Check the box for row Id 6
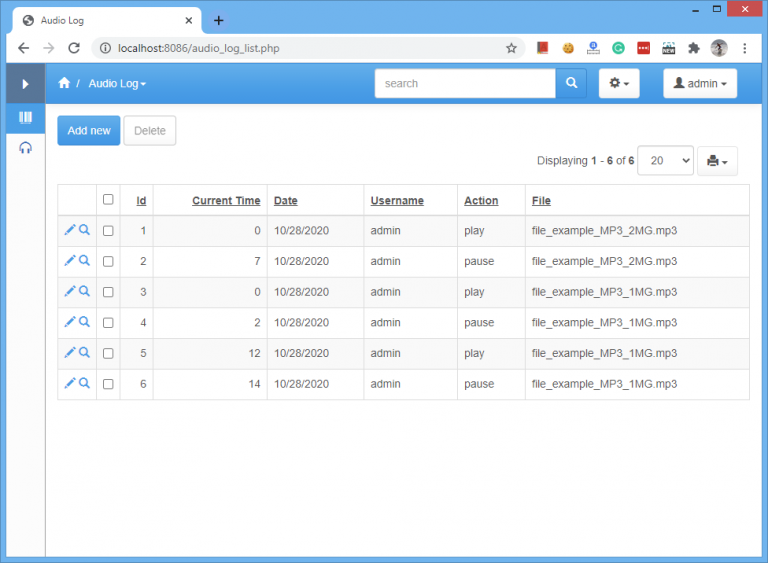Screen dimensions: 768x563 point(108,384)
